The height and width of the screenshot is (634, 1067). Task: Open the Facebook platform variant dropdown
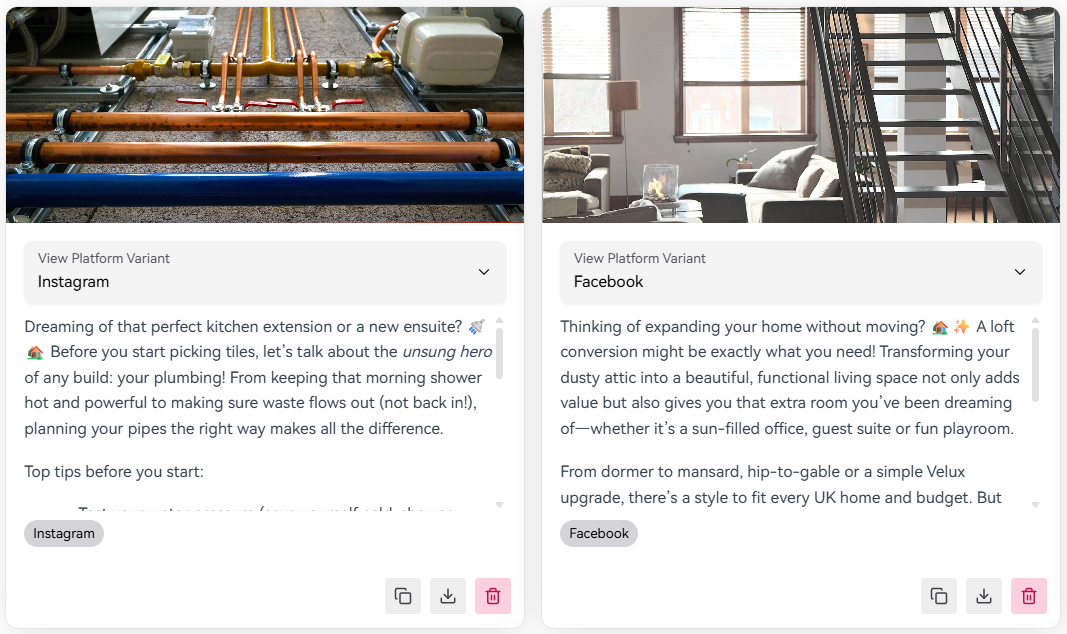(x=801, y=271)
